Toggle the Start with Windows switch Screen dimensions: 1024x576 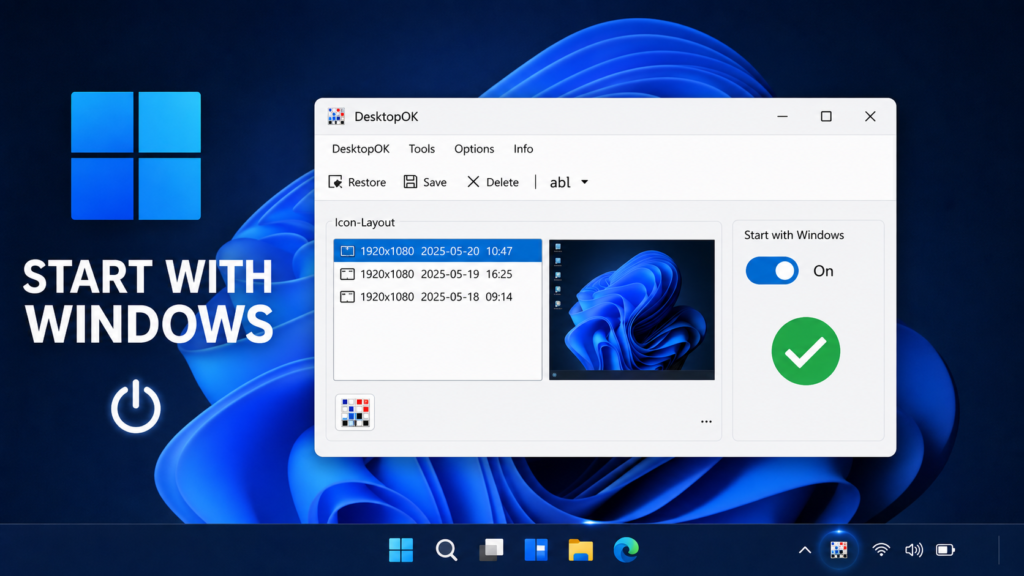point(772,270)
